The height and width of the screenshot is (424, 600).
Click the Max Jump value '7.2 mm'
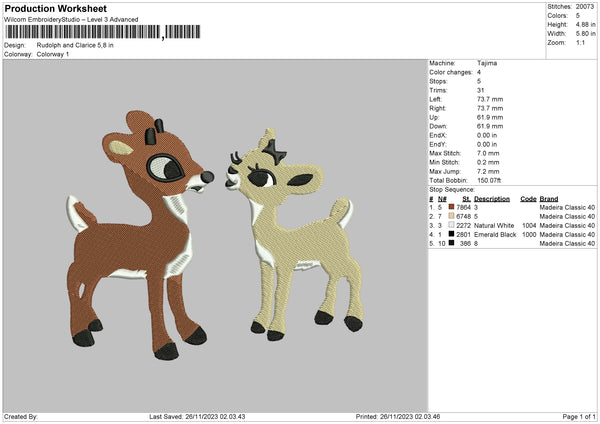[x=488, y=171]
